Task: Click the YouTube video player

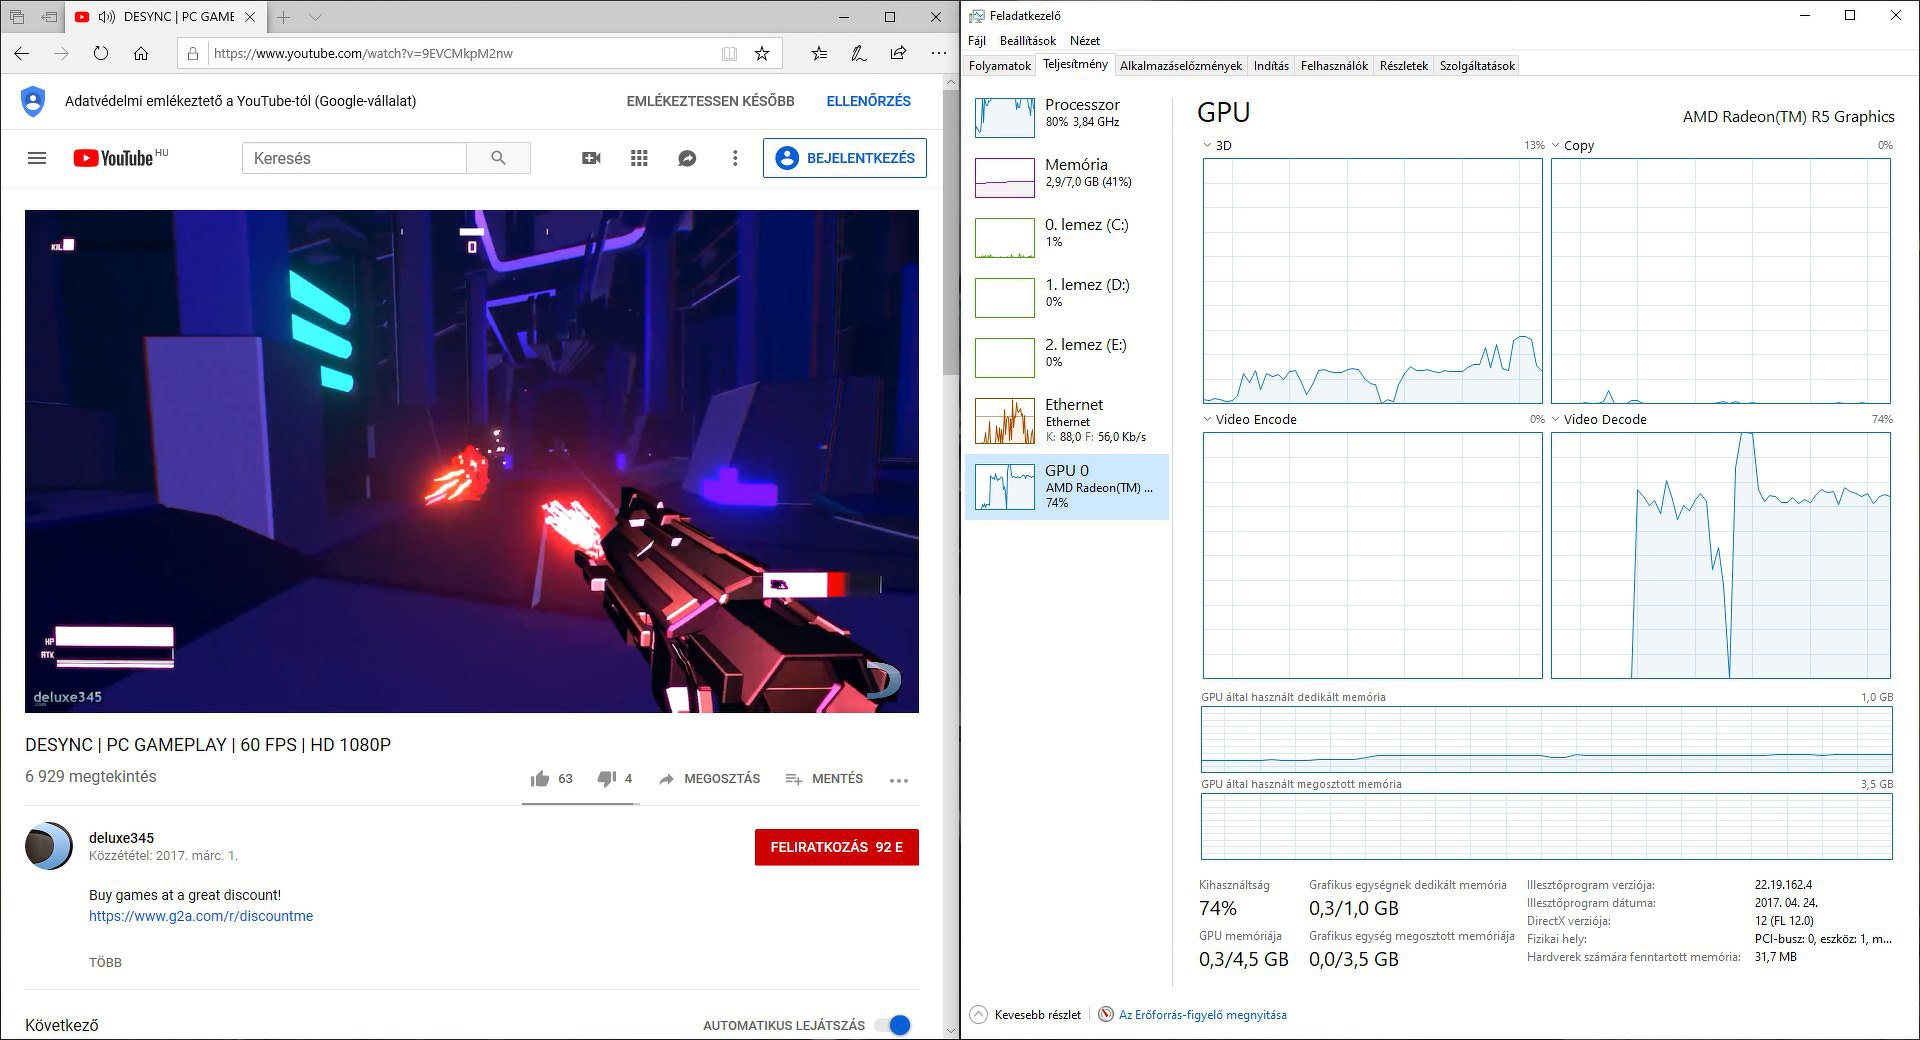Action: (472, 461)
